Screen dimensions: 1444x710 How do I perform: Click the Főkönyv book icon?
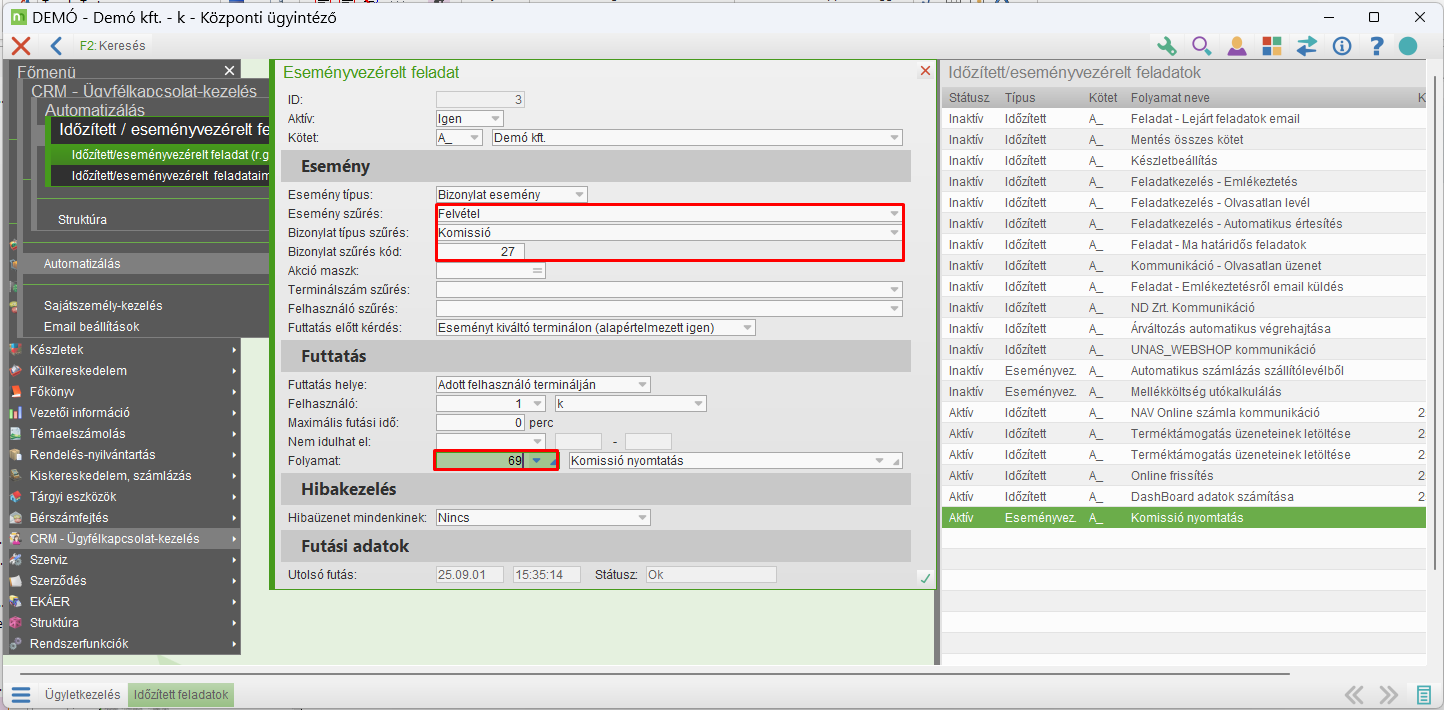click(x=15, y=392)
